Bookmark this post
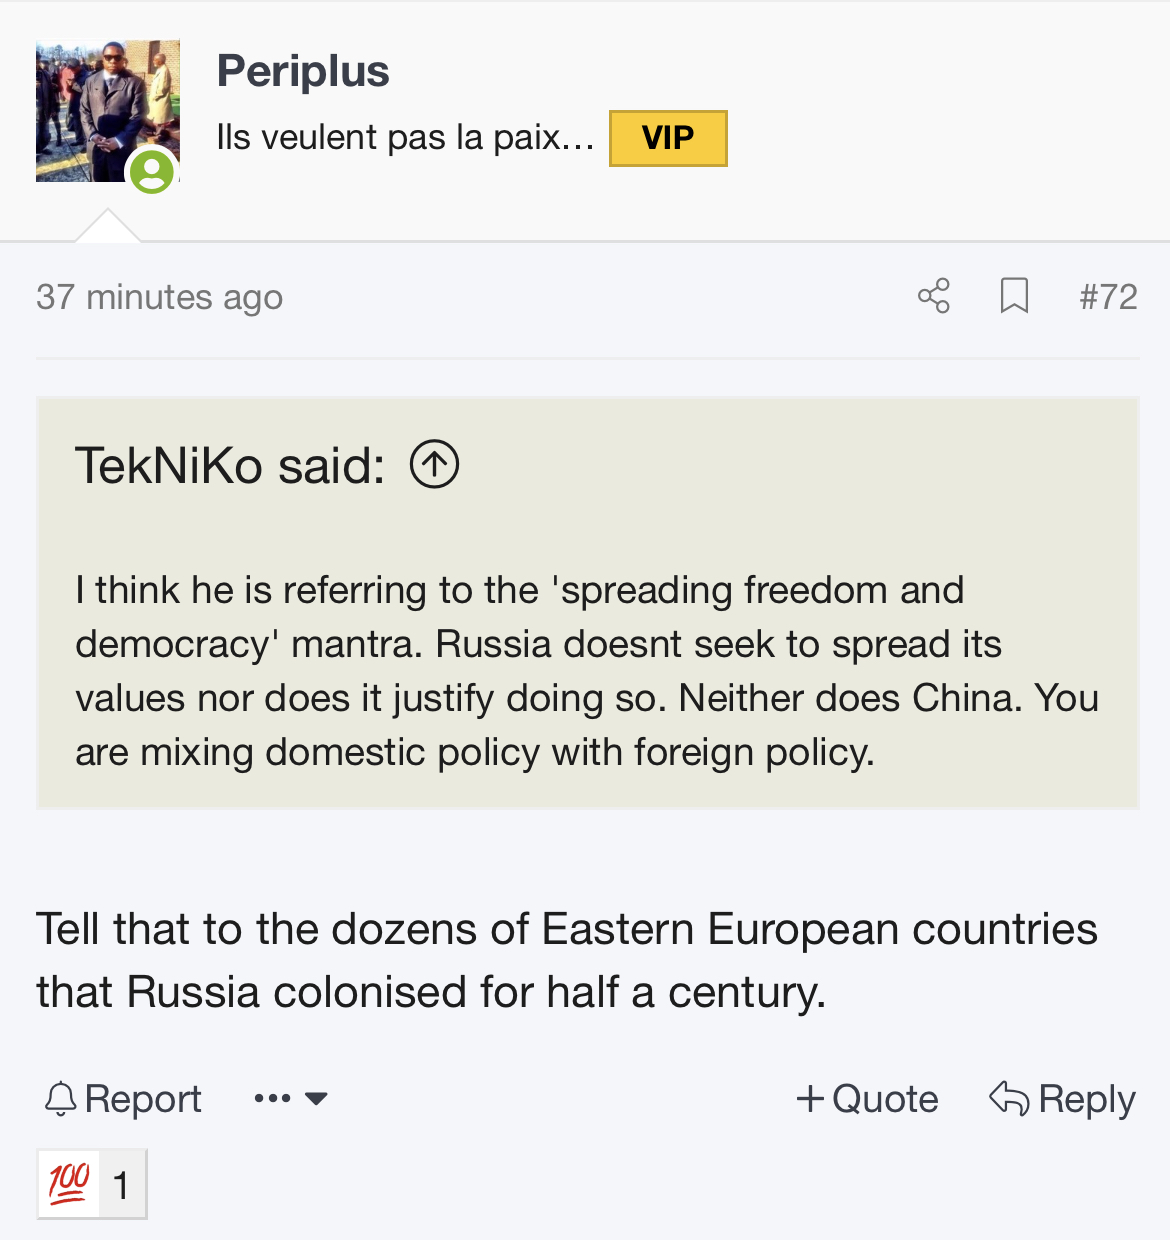Viewport: 1170px width, 1240px height. click(1014, 296)
